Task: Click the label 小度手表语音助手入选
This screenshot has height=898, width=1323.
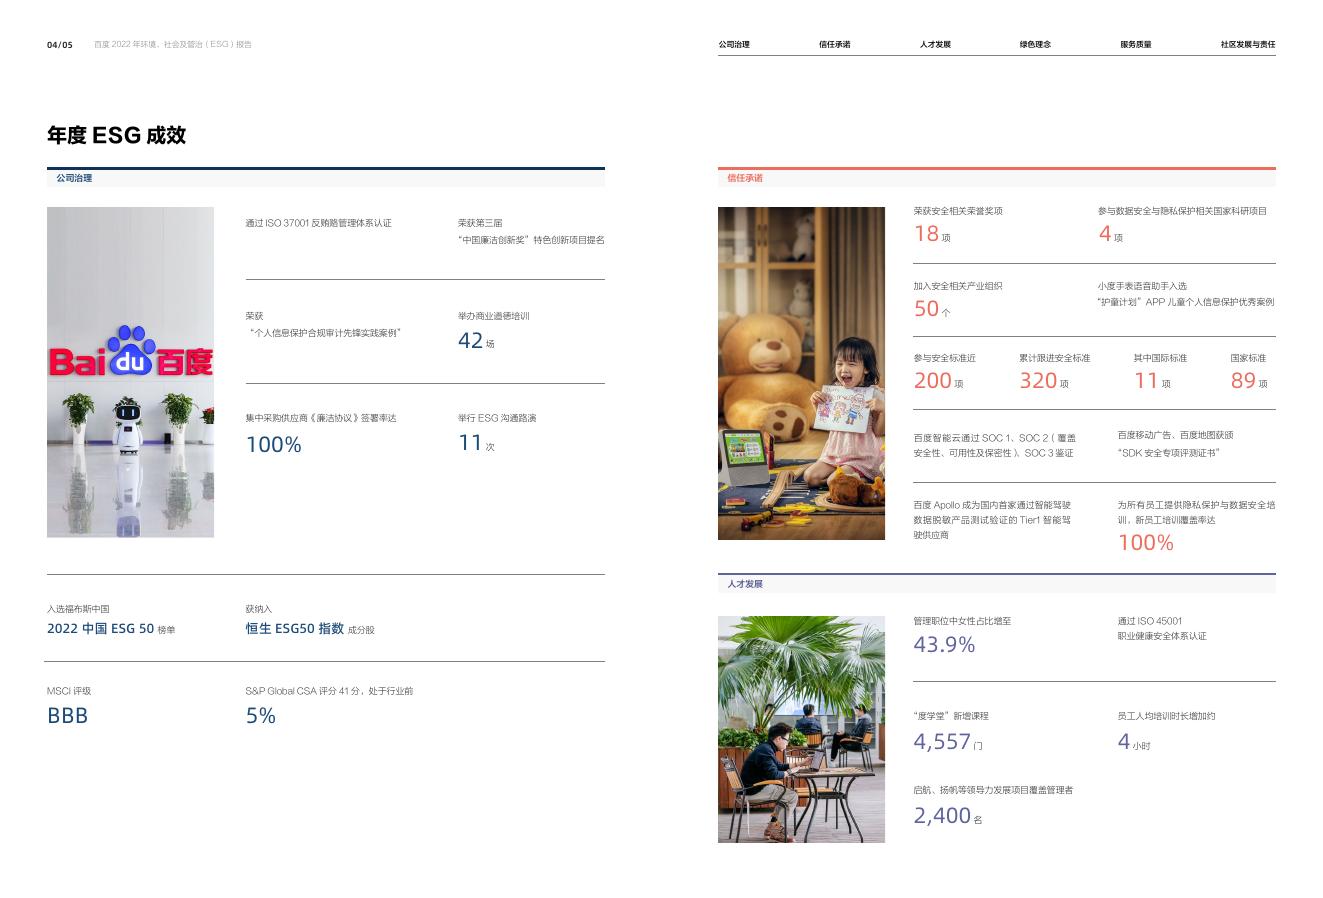Action: tap(1142, 286)
